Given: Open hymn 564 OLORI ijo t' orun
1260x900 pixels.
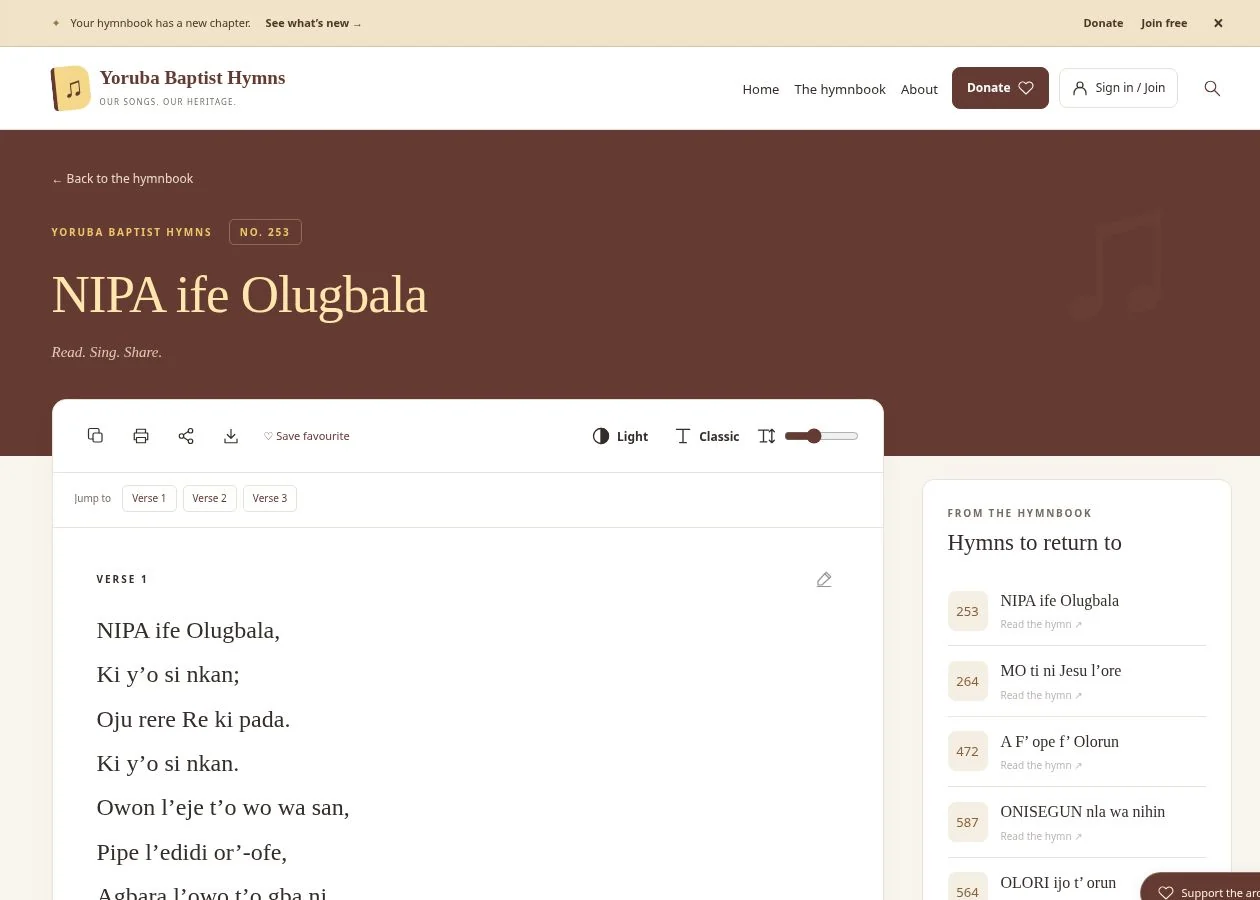Looking at the screenshot, I should click(x=1077, y=888).
